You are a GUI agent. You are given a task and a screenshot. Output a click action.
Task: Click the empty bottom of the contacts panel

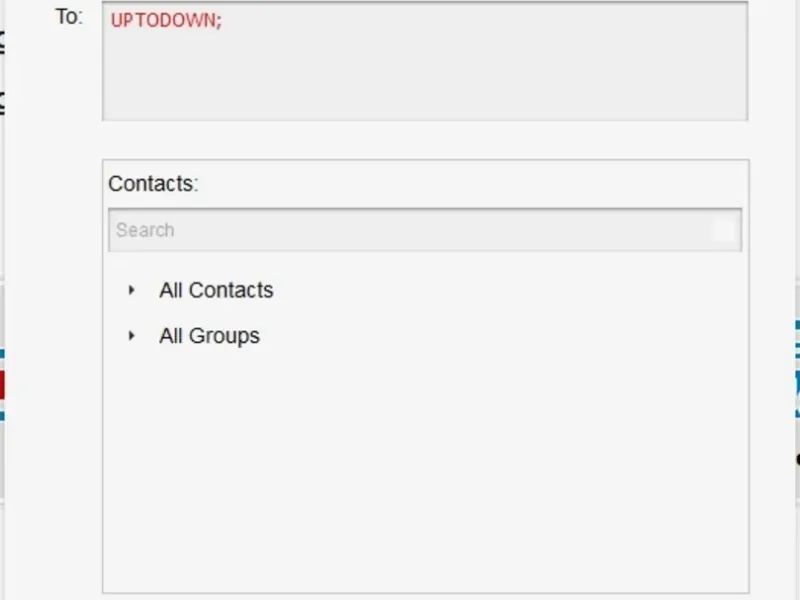400,560
